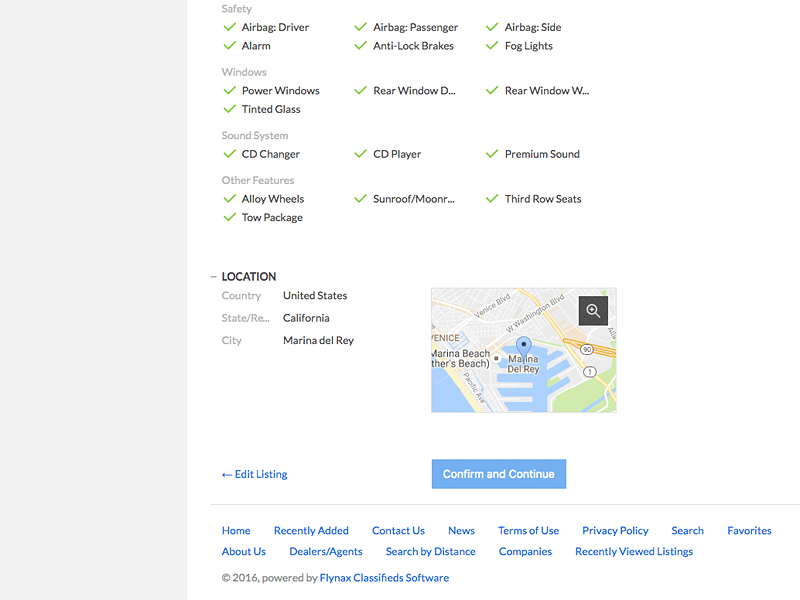Image resolution: width=800 pixels, height=600 pixels.
Task: Click the checkmark beside Airbag: Driver
Action: [230, 27]
